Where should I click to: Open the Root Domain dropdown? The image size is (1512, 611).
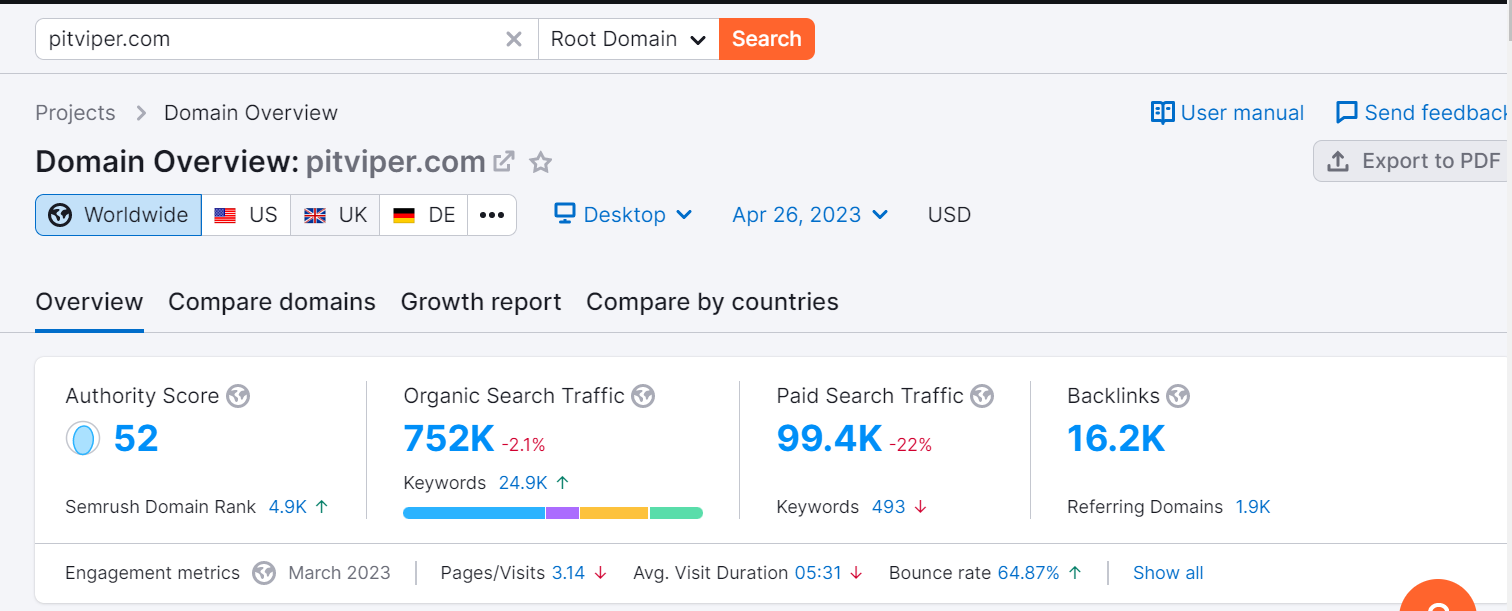coord(628,39)
